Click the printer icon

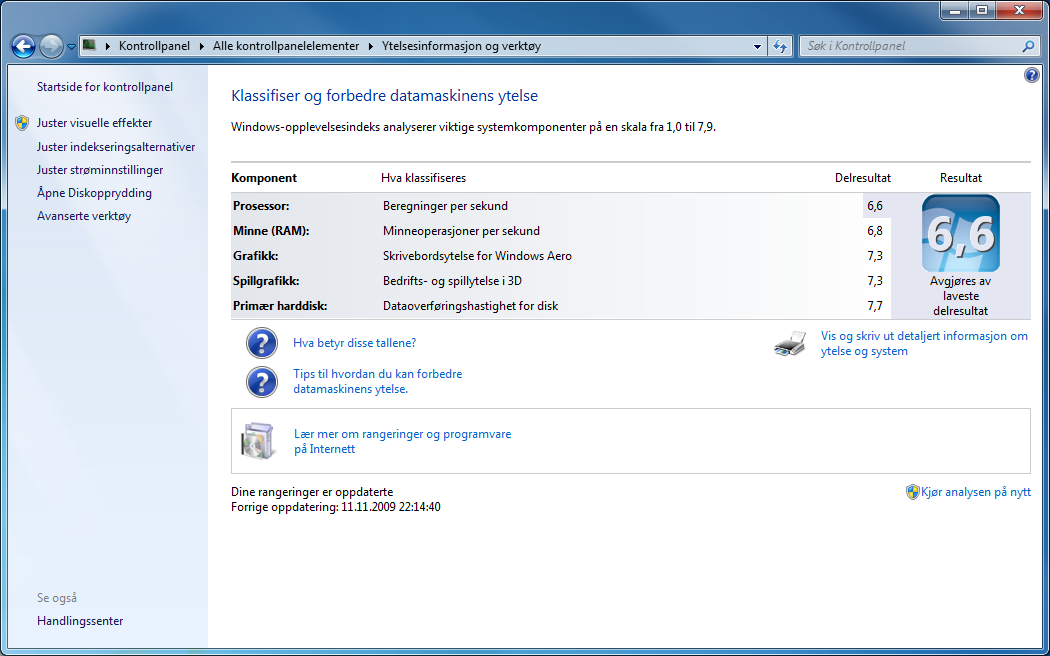790,343
